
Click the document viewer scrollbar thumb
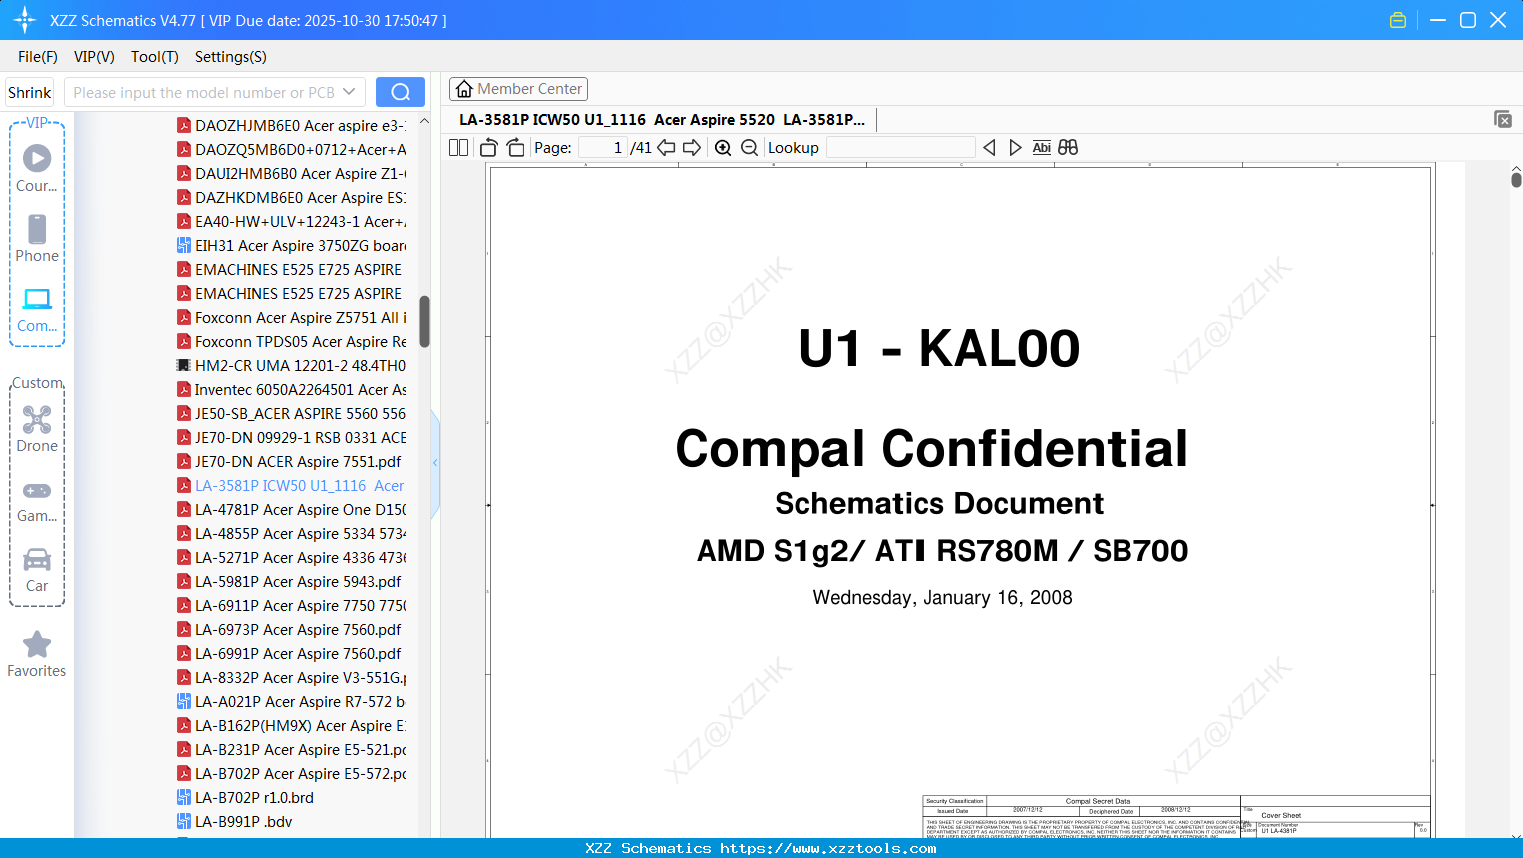[x=1516, y=179]
